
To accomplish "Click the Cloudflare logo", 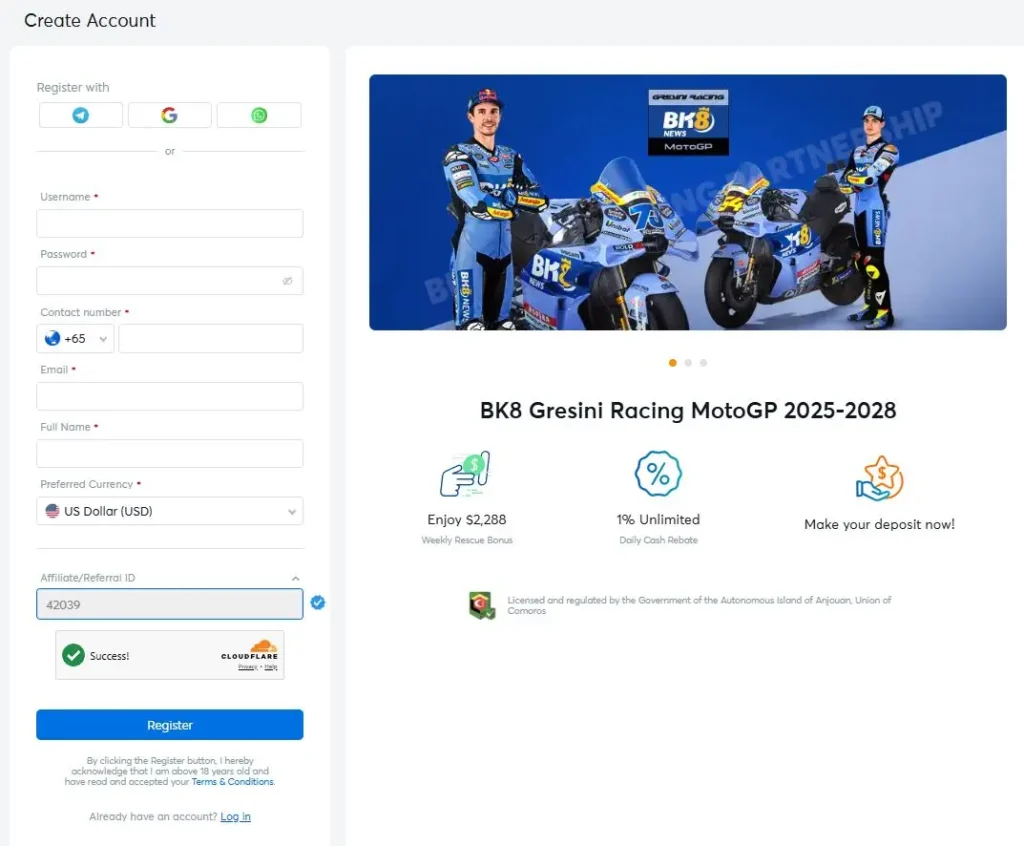I will [250, 650].
